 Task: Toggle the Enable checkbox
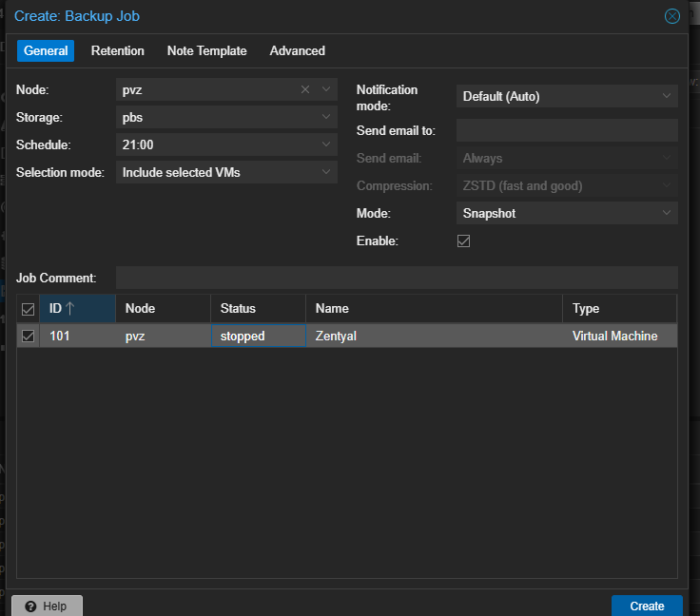(463, 241)
